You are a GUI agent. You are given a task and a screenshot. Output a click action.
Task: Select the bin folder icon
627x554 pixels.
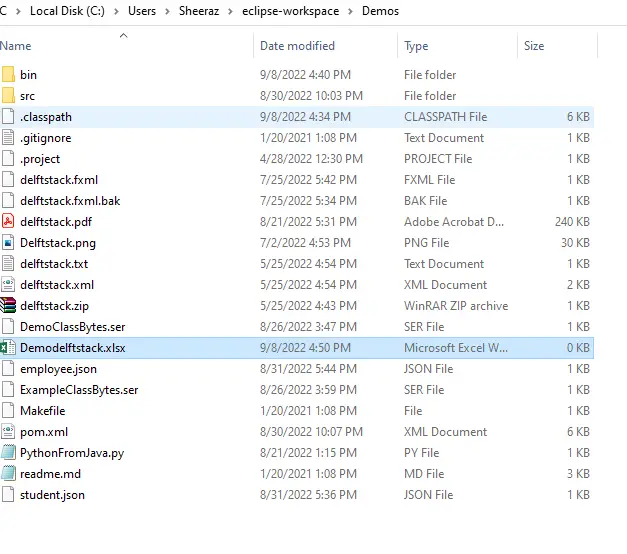(x=8, y=75)
